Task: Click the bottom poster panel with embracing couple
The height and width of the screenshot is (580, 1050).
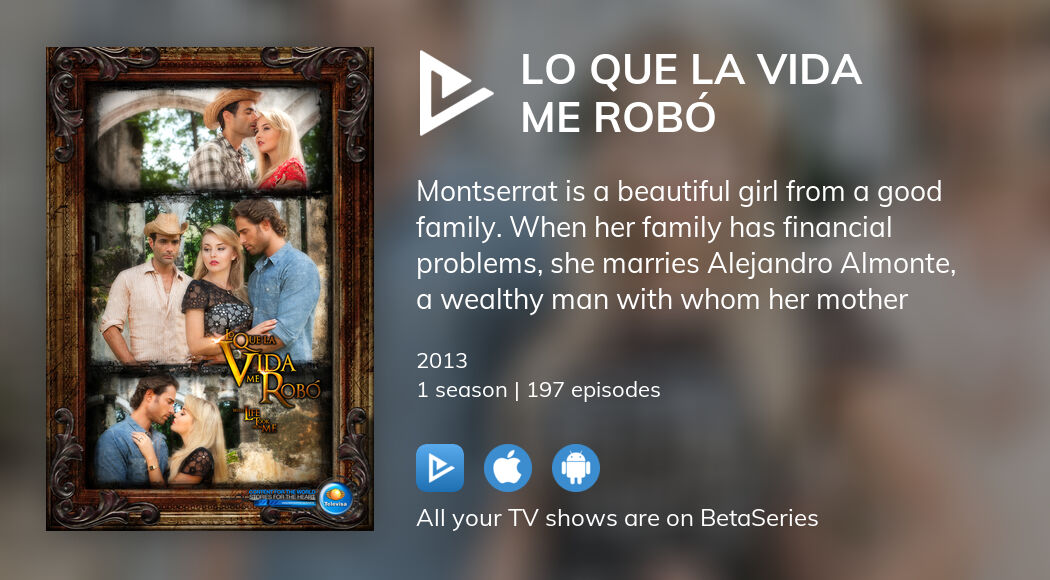Action: click(209, 429)
